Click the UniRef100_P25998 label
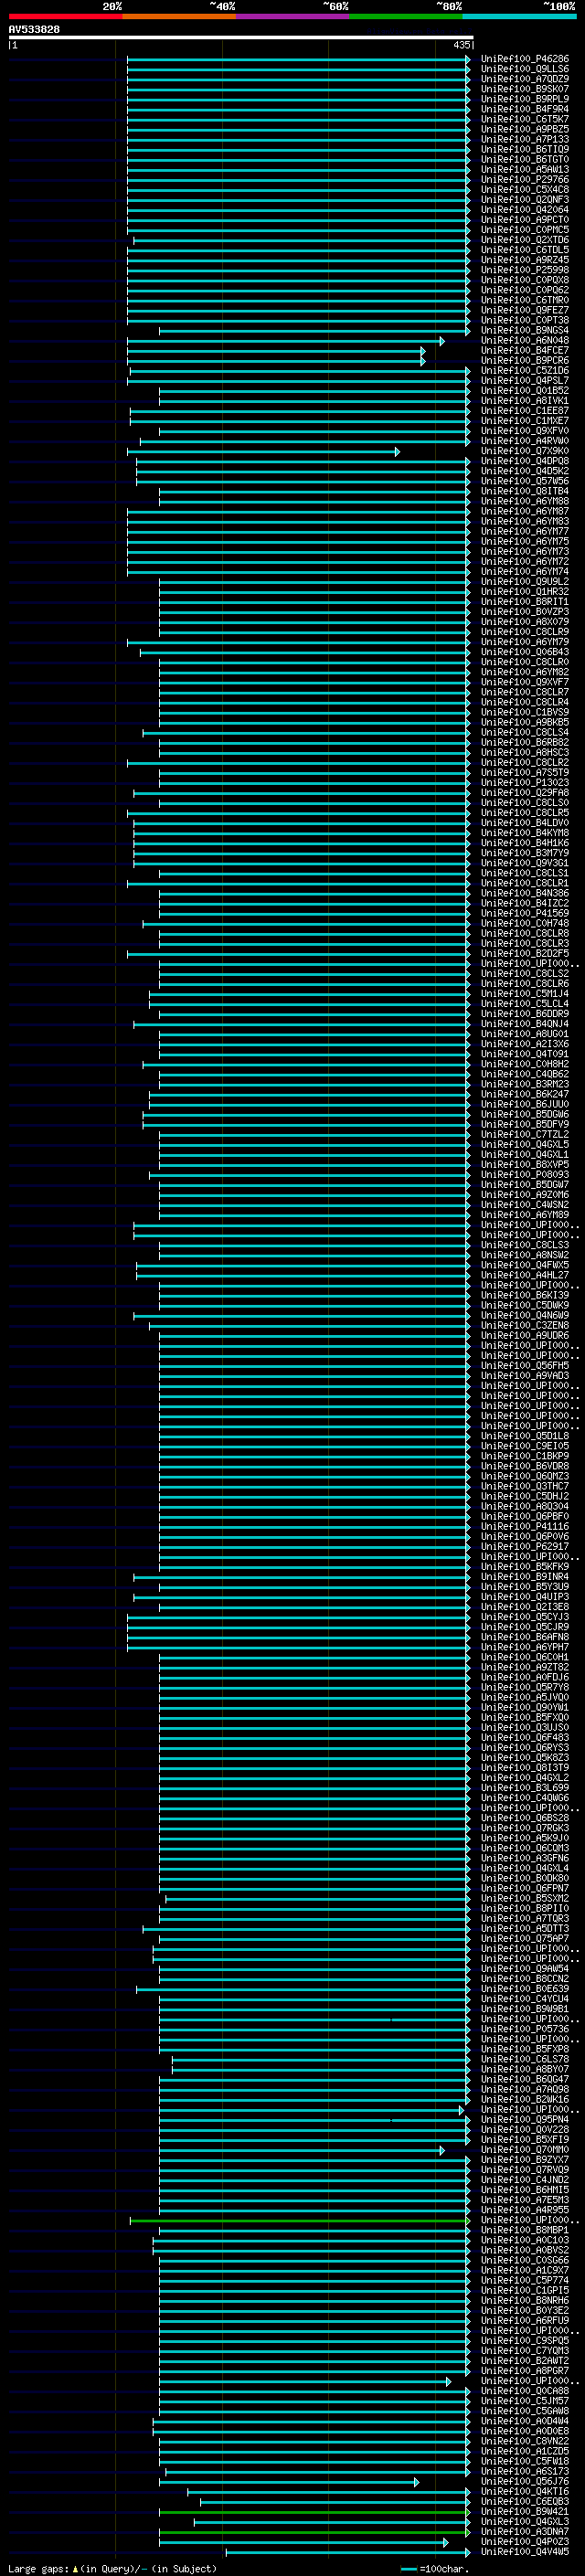585x2576 pixels. click(524, 270)
